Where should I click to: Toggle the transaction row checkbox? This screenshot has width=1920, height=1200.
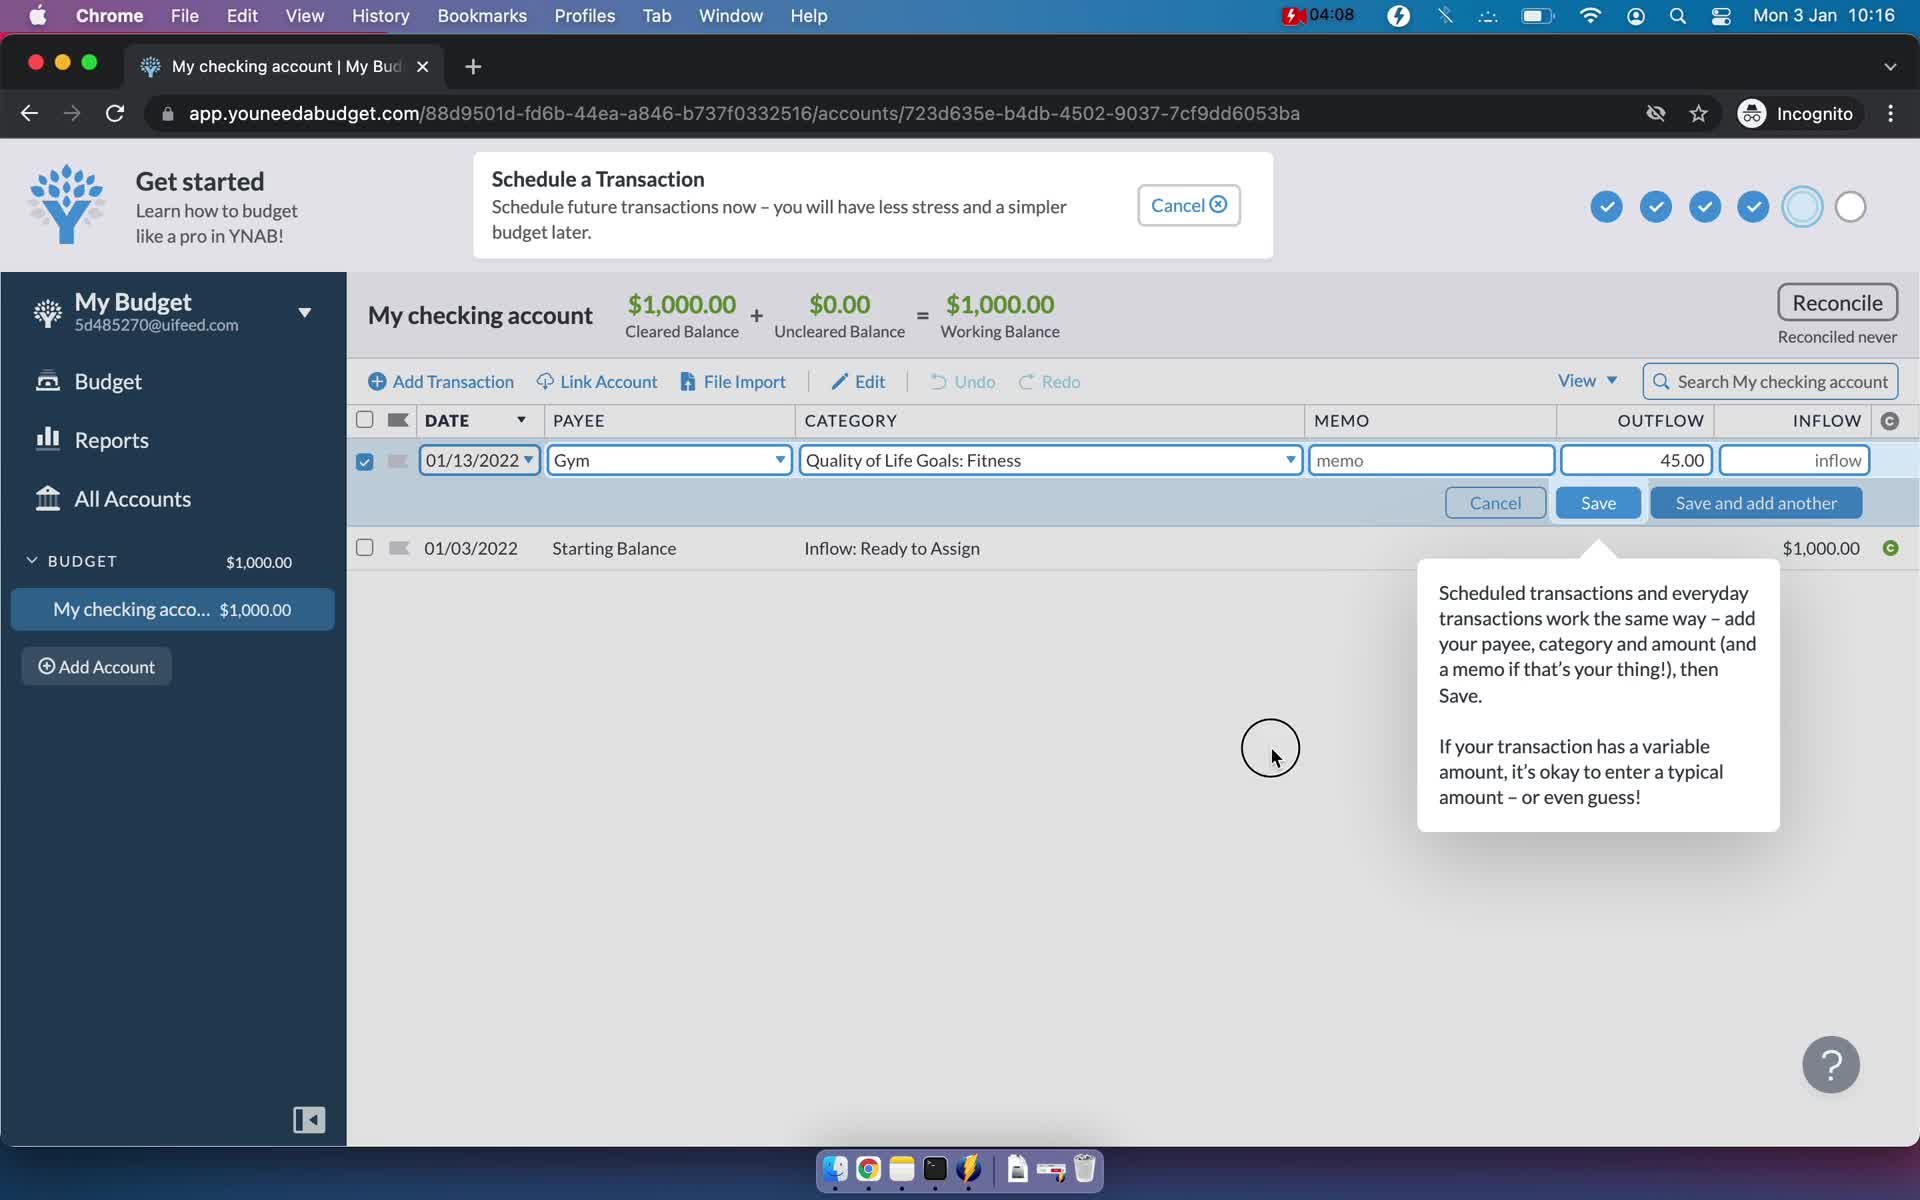(365, 460)
